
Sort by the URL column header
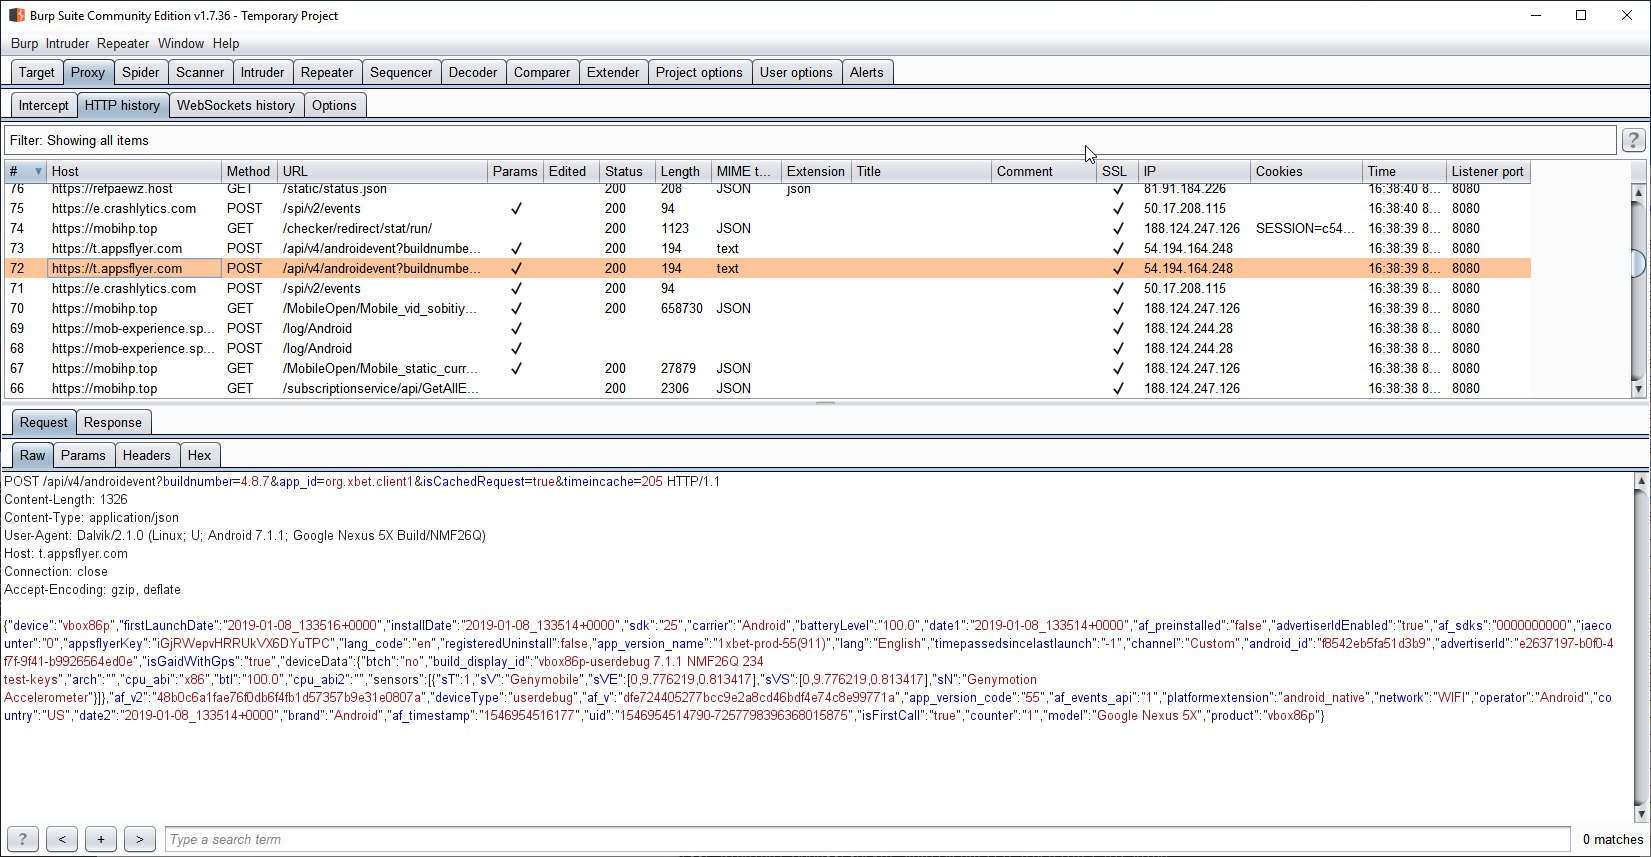tap(382, 171)
